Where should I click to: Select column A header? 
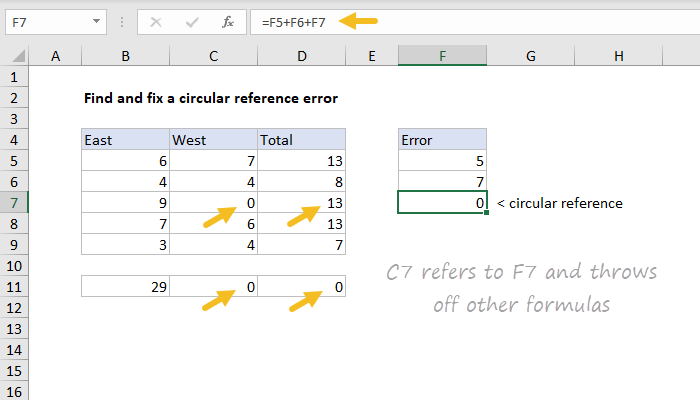coord(55,56)
